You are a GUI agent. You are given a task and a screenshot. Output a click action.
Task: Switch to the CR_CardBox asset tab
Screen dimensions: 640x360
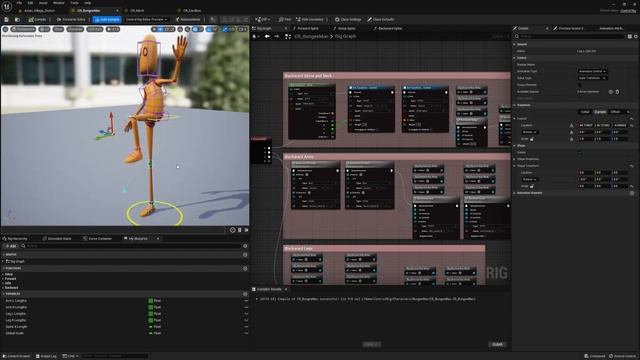coord(192,11)
